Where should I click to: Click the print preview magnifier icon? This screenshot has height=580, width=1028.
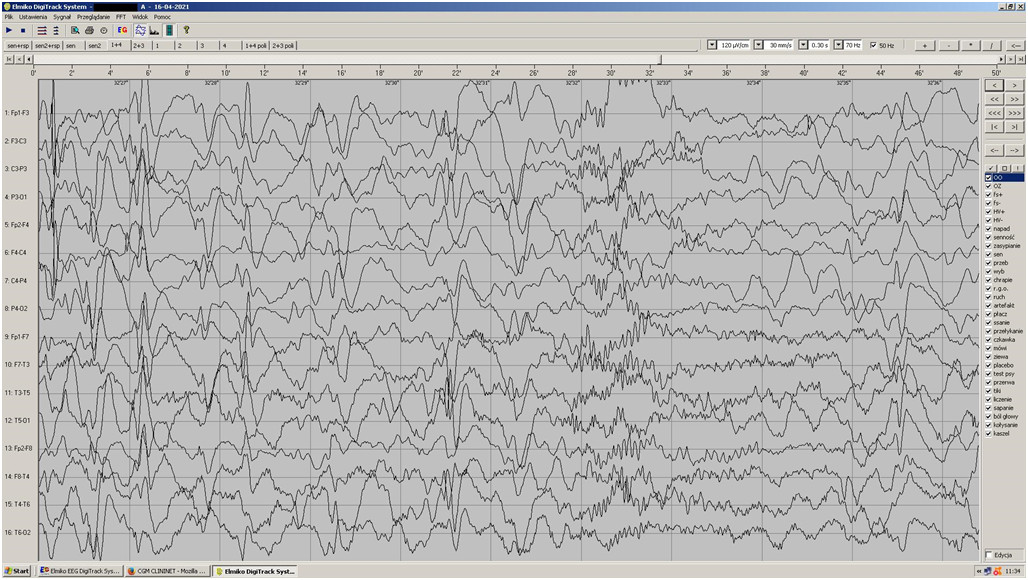75,30
